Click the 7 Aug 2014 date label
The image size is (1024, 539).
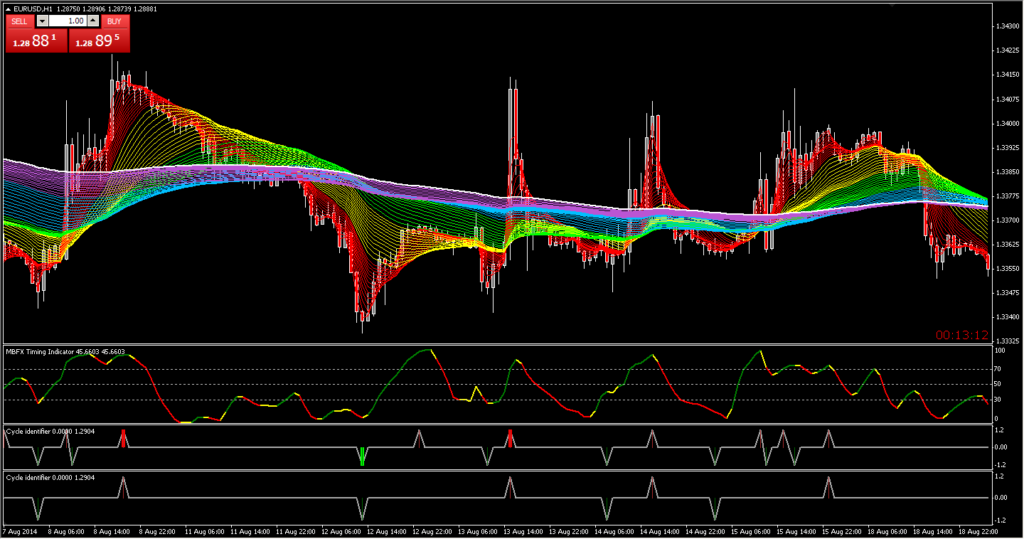[24, 532]
